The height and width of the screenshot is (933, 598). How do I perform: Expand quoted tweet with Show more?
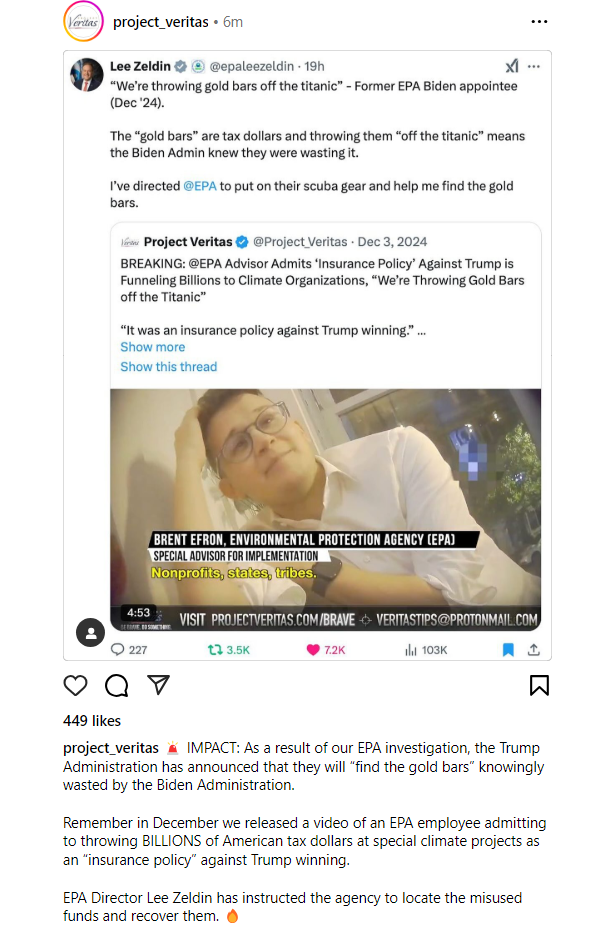click(x=152, y=347)
